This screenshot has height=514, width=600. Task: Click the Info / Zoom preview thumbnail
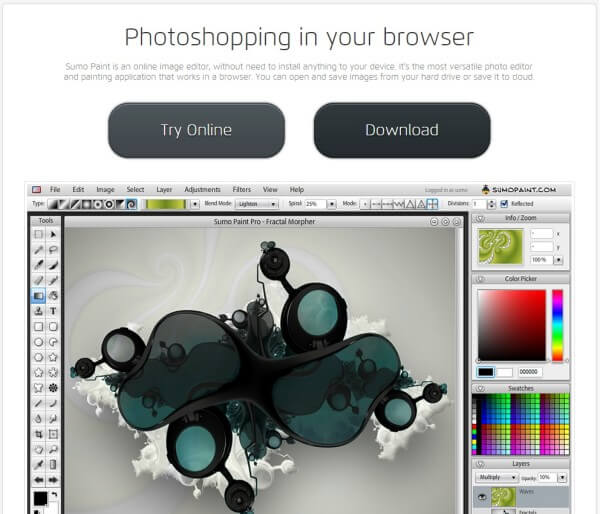click(500, 246)
